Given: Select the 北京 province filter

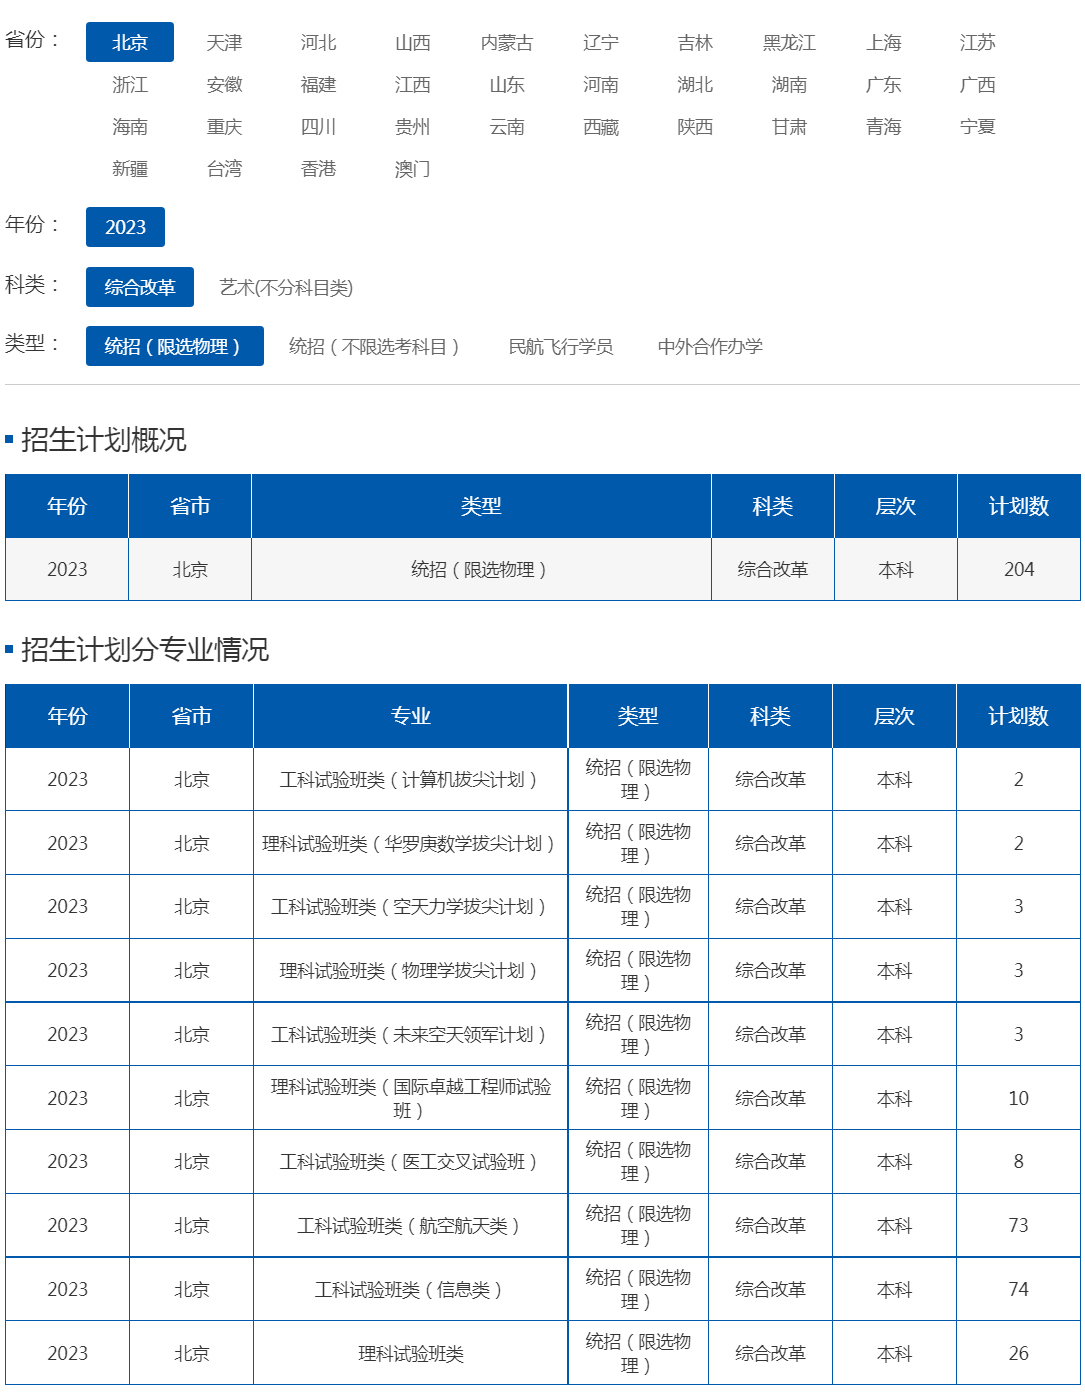Looking at the screenshot, I should [x=130, y=42].
